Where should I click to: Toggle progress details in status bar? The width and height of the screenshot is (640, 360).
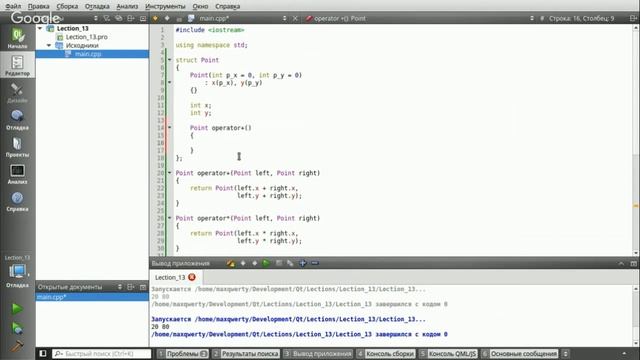[x=624, y=353]
